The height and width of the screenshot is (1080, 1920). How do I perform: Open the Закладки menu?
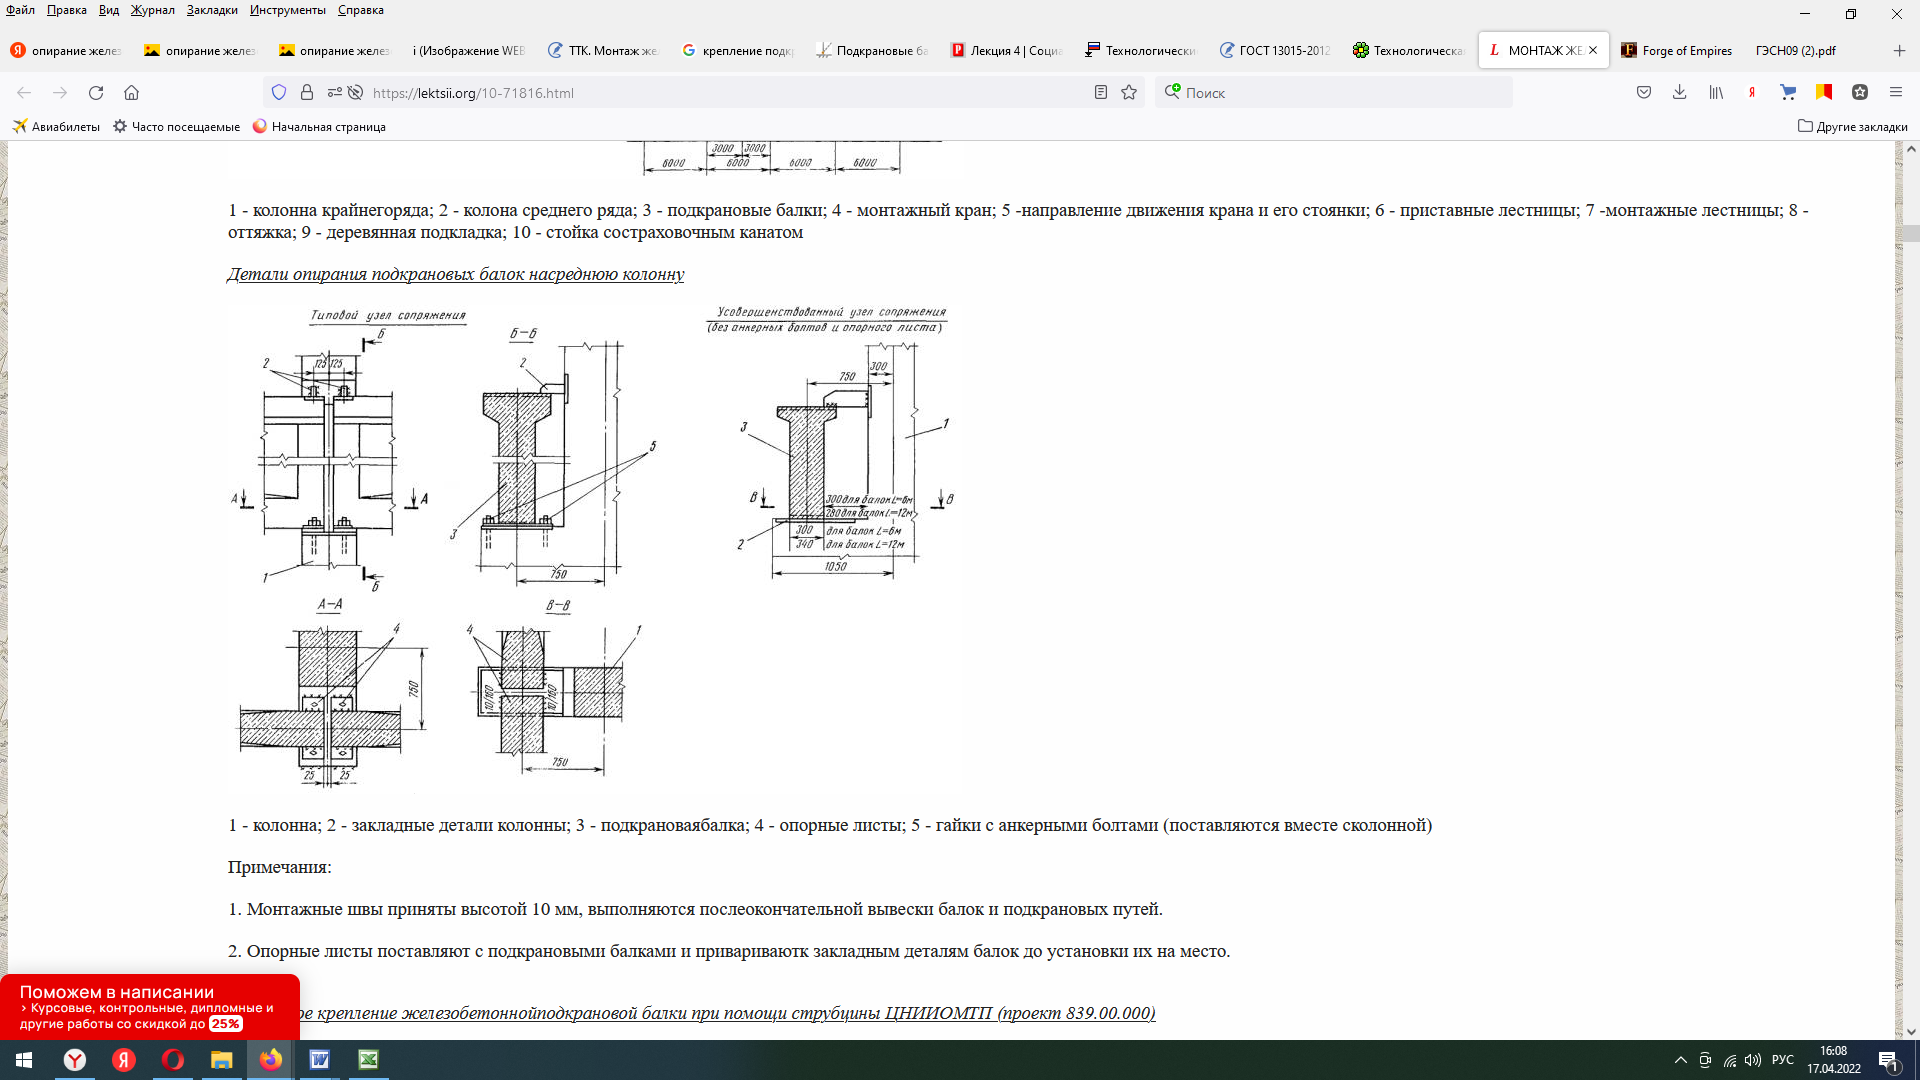(x=212, y=10)
